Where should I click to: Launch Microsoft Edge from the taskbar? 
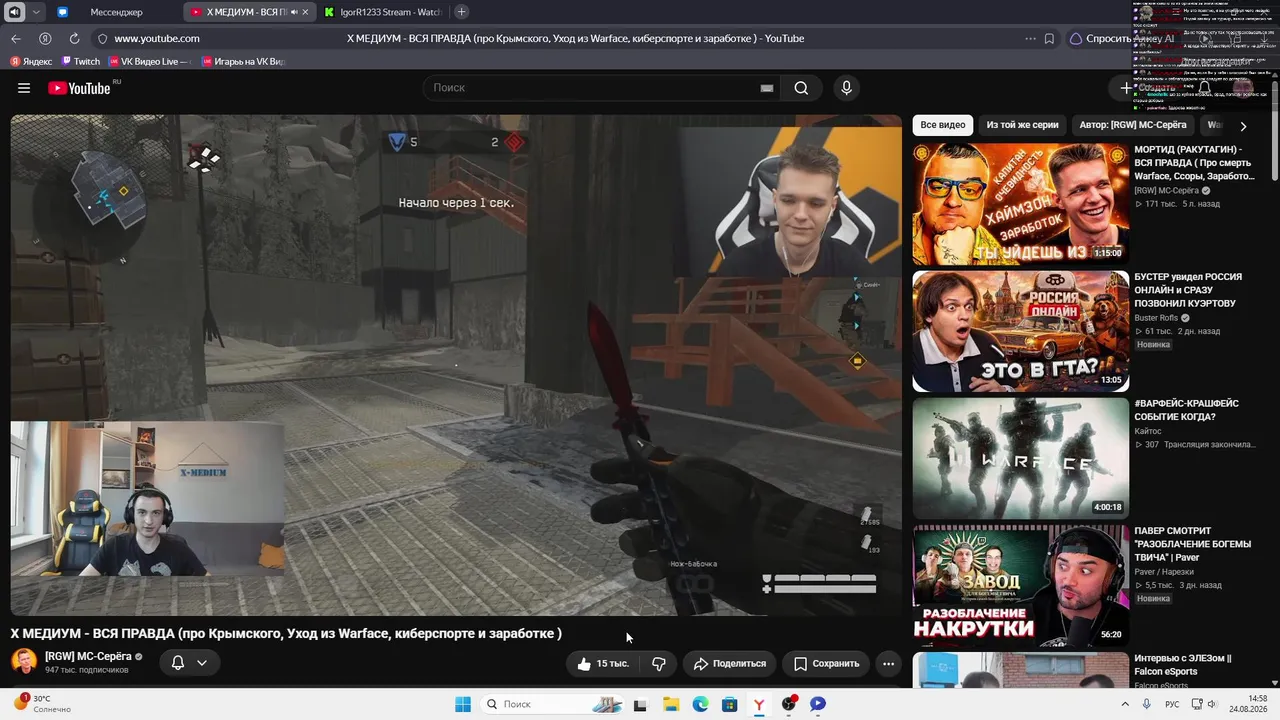click(x=700, y=704)
